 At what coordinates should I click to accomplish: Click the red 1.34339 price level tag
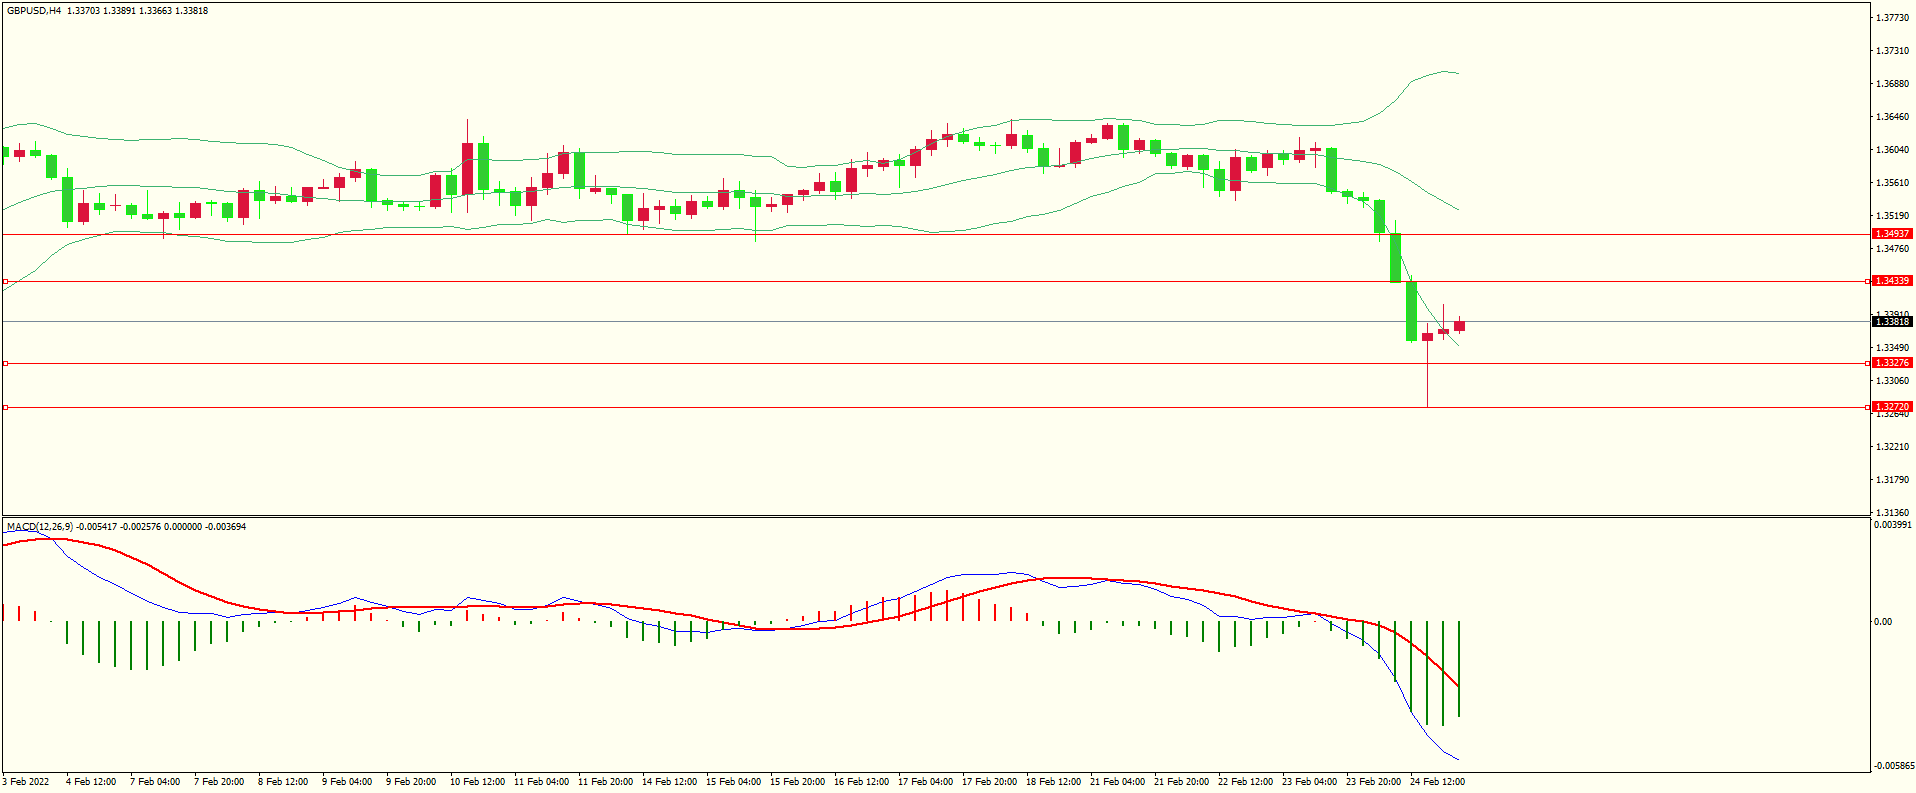(x=1892, y=281)
